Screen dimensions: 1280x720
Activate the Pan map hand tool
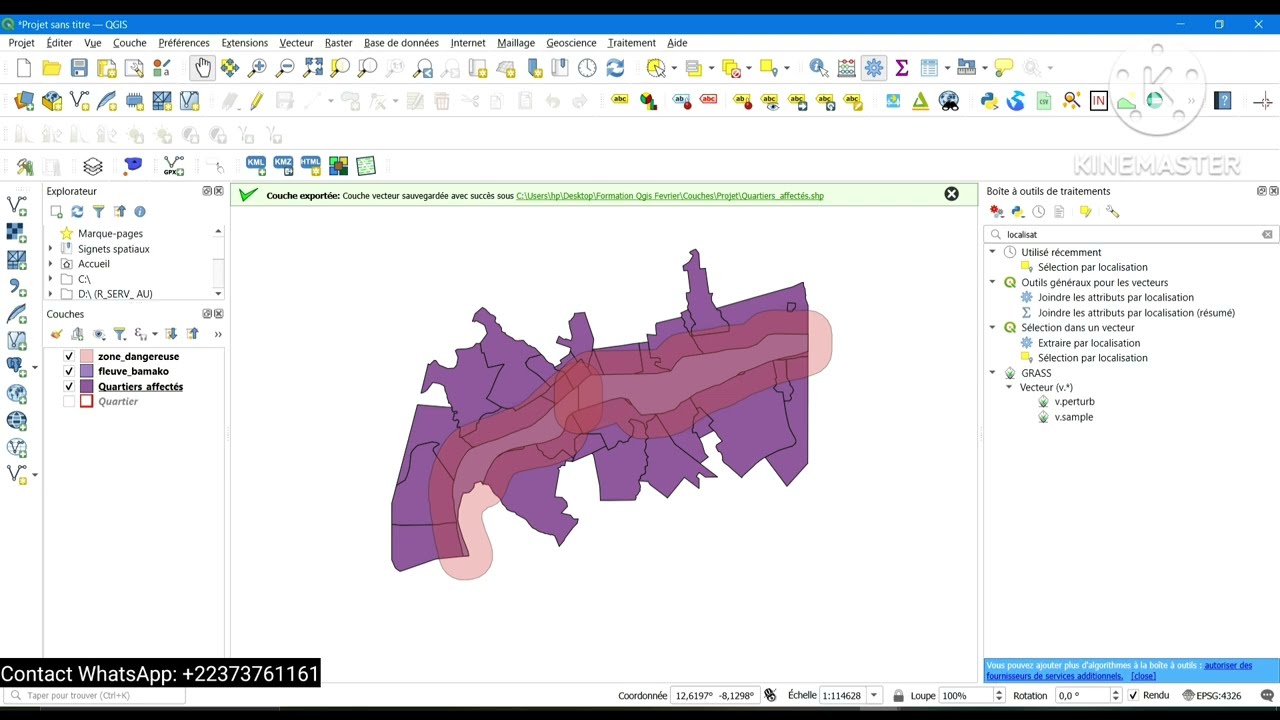[203, 68]
